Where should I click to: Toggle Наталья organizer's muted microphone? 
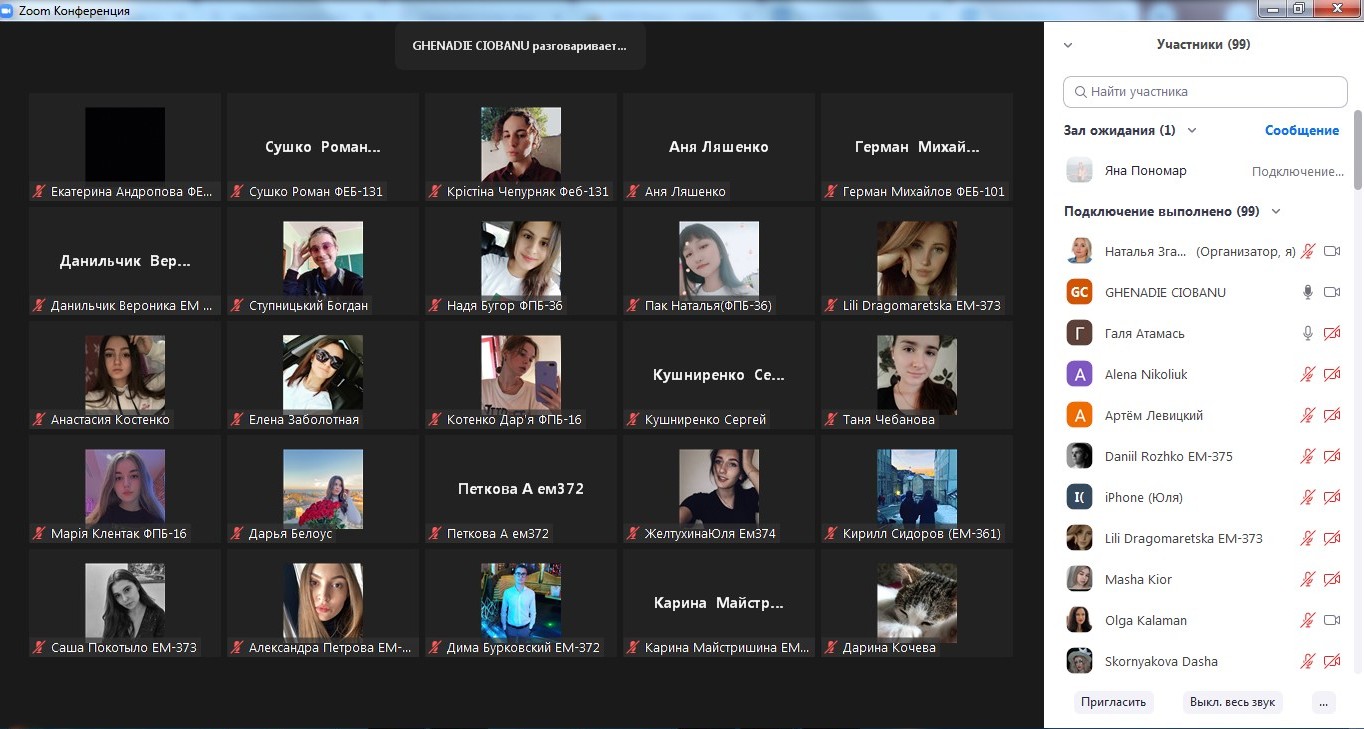[1307, 251]
